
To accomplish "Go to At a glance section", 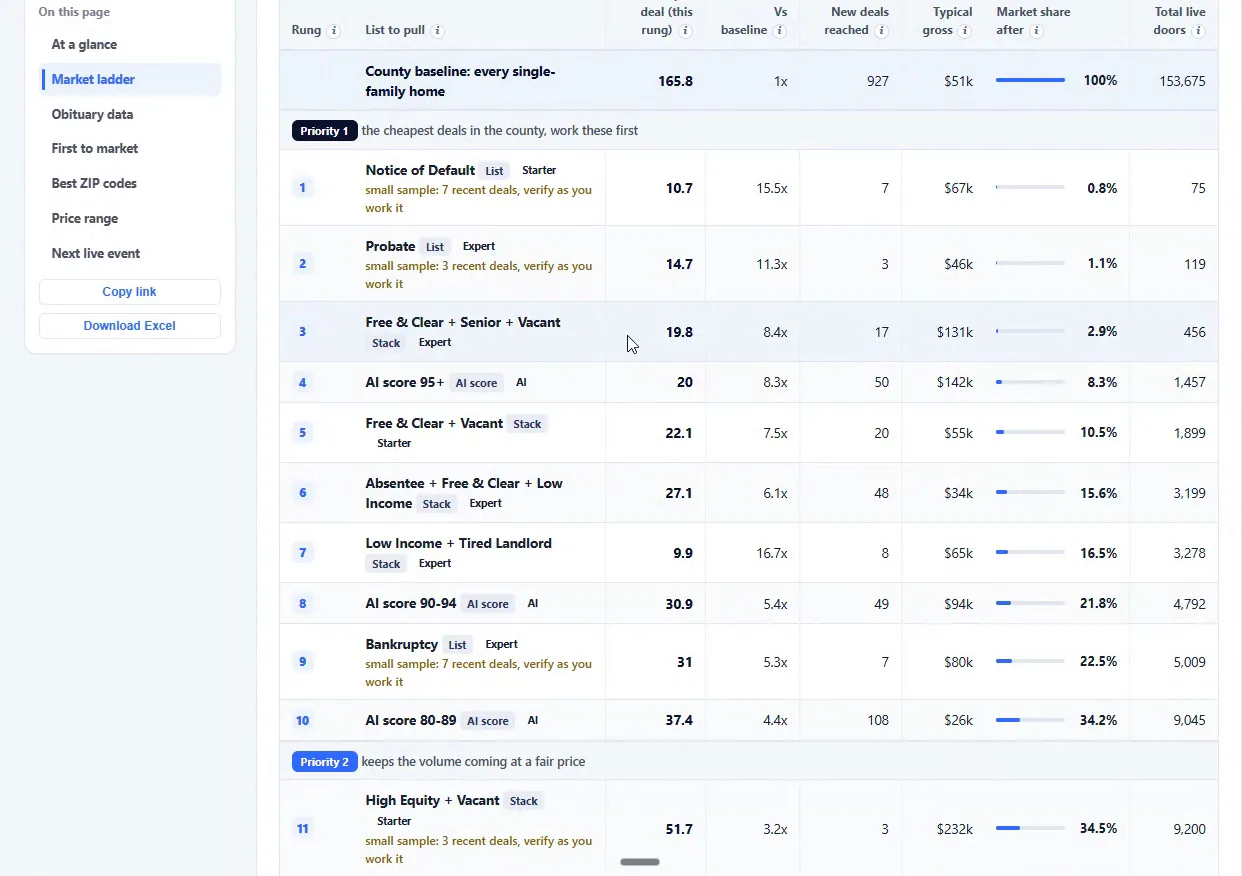I will click(84, 45).
